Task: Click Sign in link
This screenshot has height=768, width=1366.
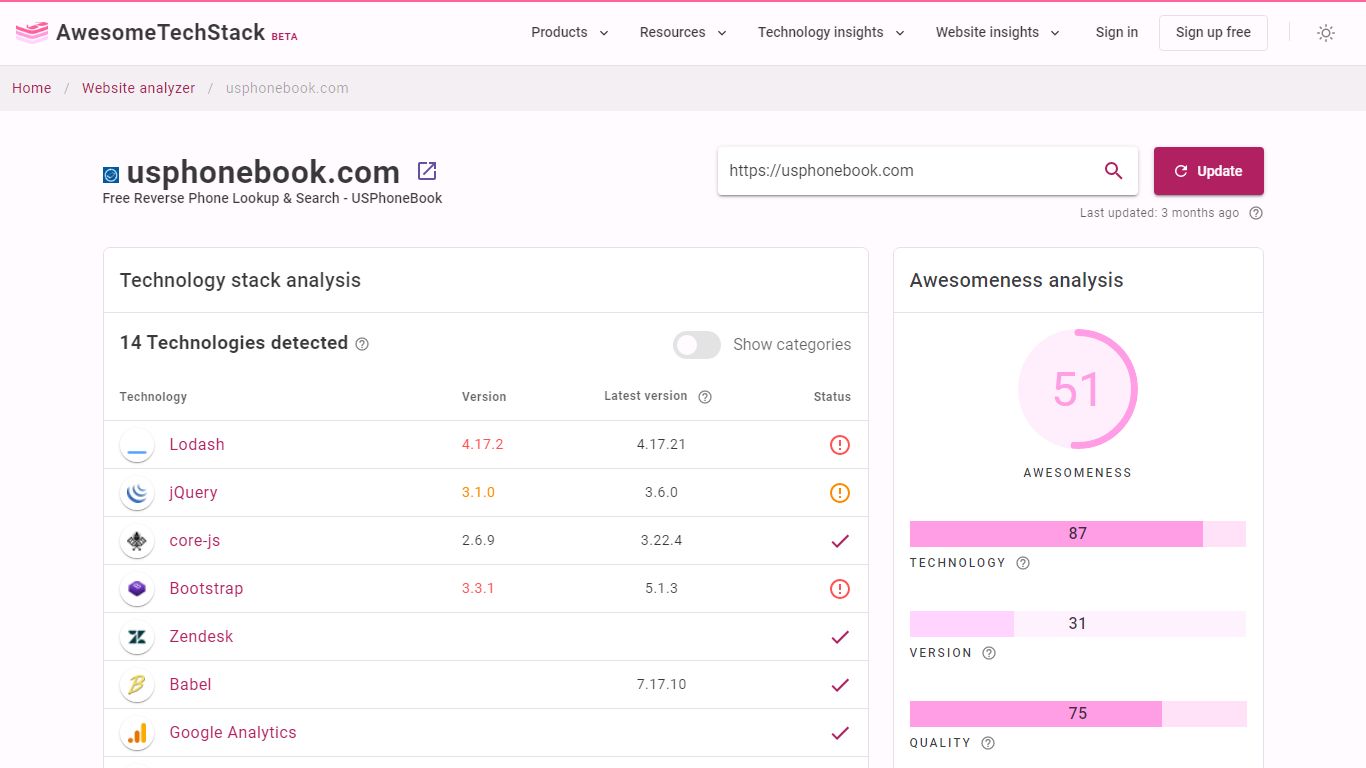Action: [1117, 33]
